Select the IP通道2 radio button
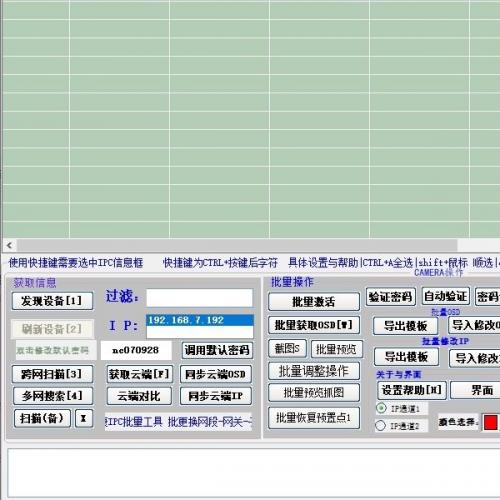This screenshot has height=500, width=500. click(x=380, y=425)
